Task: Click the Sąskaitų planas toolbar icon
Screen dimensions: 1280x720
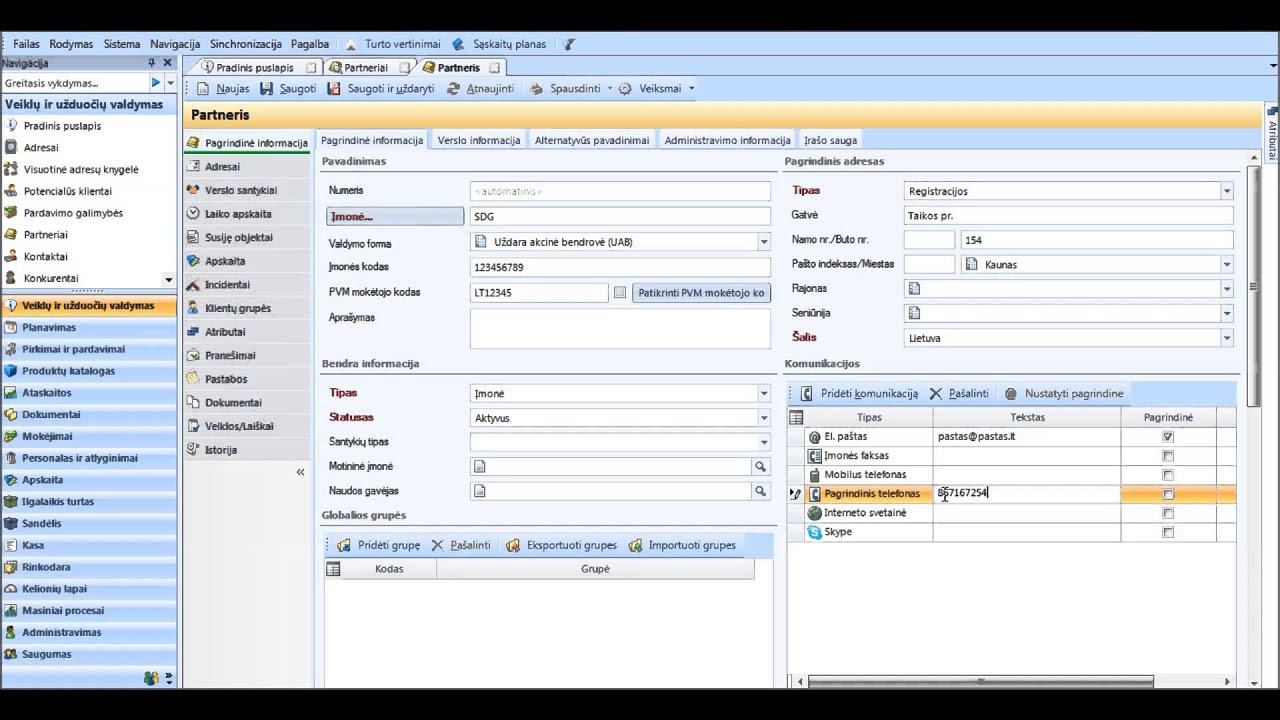Action: click(458, 44)
